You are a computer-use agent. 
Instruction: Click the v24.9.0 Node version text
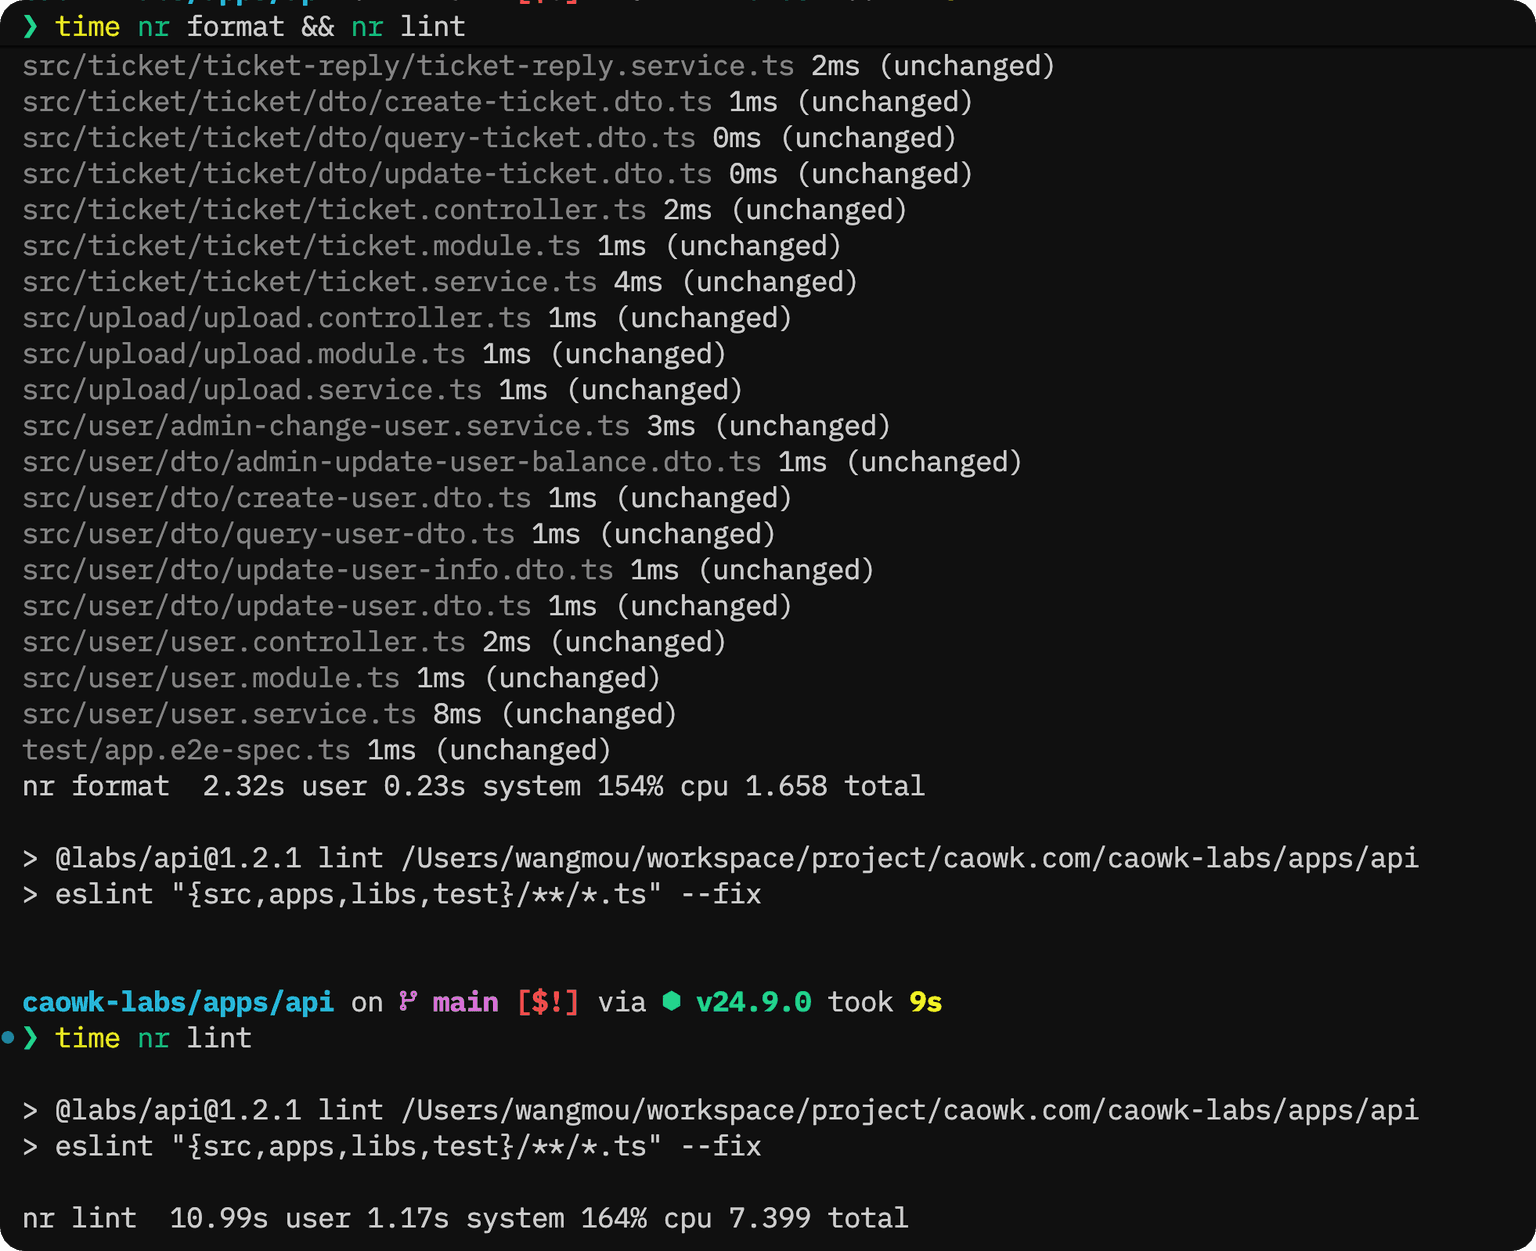(753, 1002)
